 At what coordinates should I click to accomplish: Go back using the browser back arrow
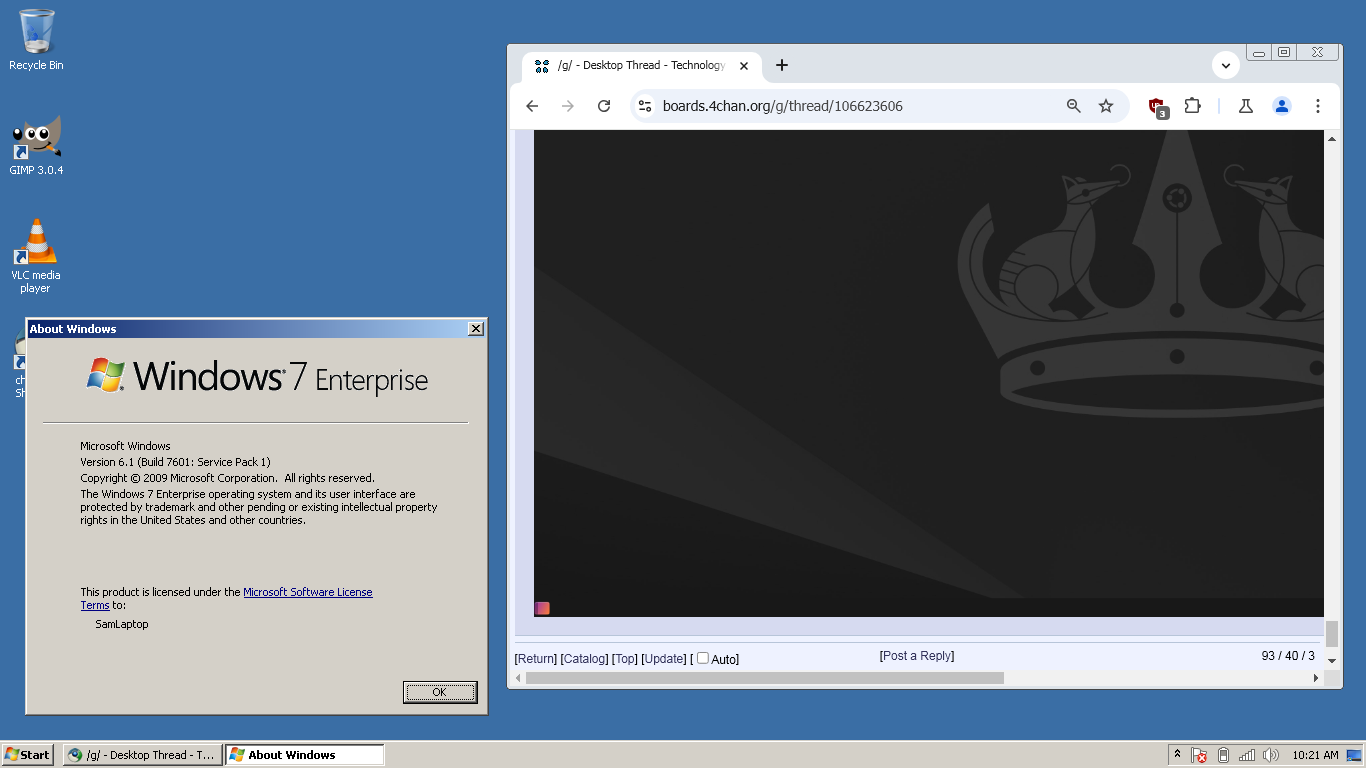[532, 106]
